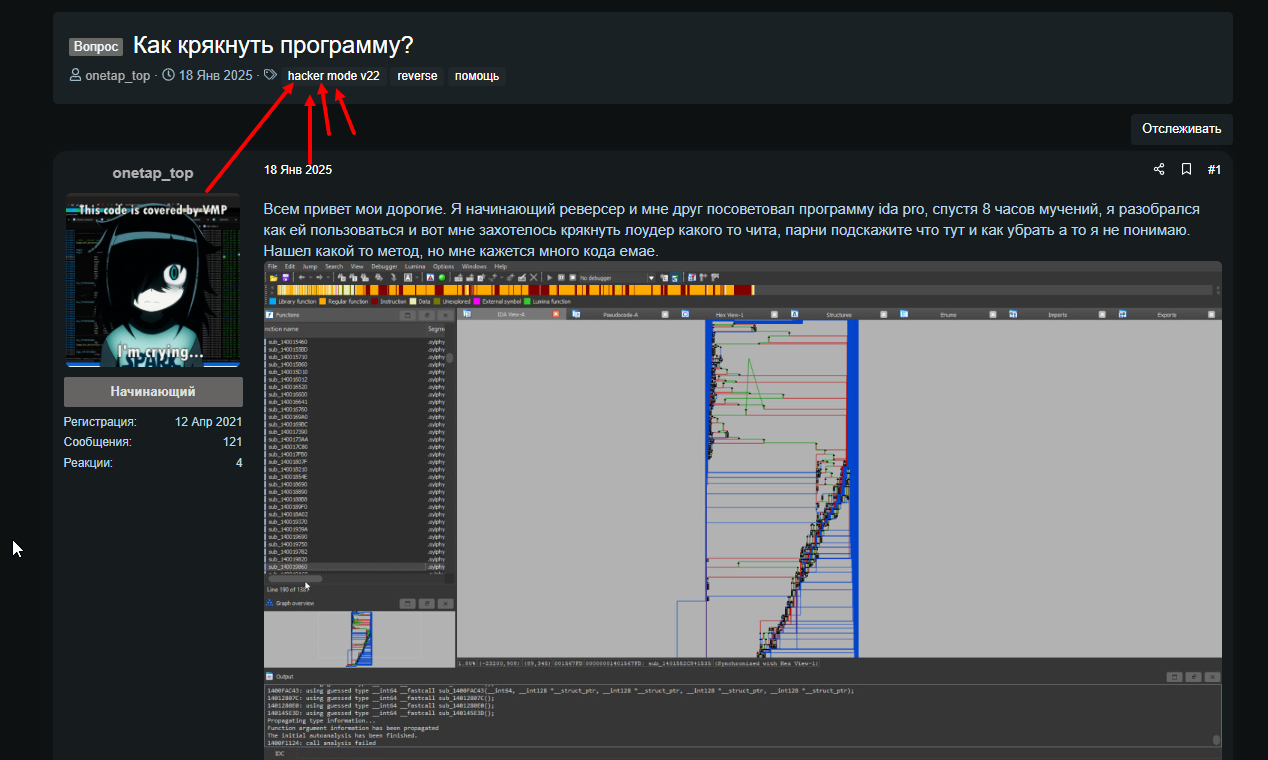Click the Graph overview miniature in IDA

359,638
